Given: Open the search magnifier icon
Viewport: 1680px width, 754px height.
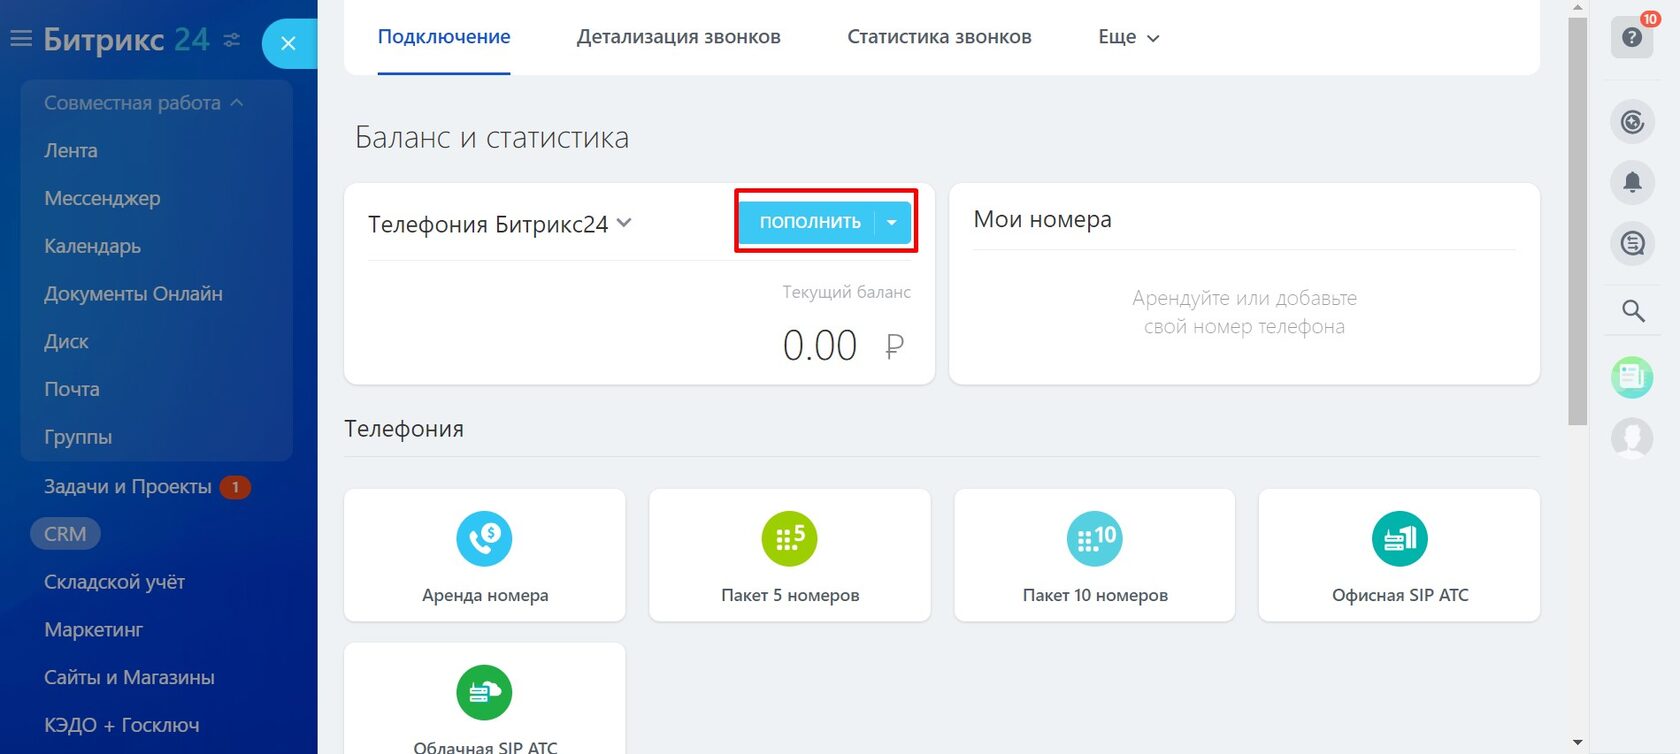Looking at the screenshot, I should coord(1632,311).
